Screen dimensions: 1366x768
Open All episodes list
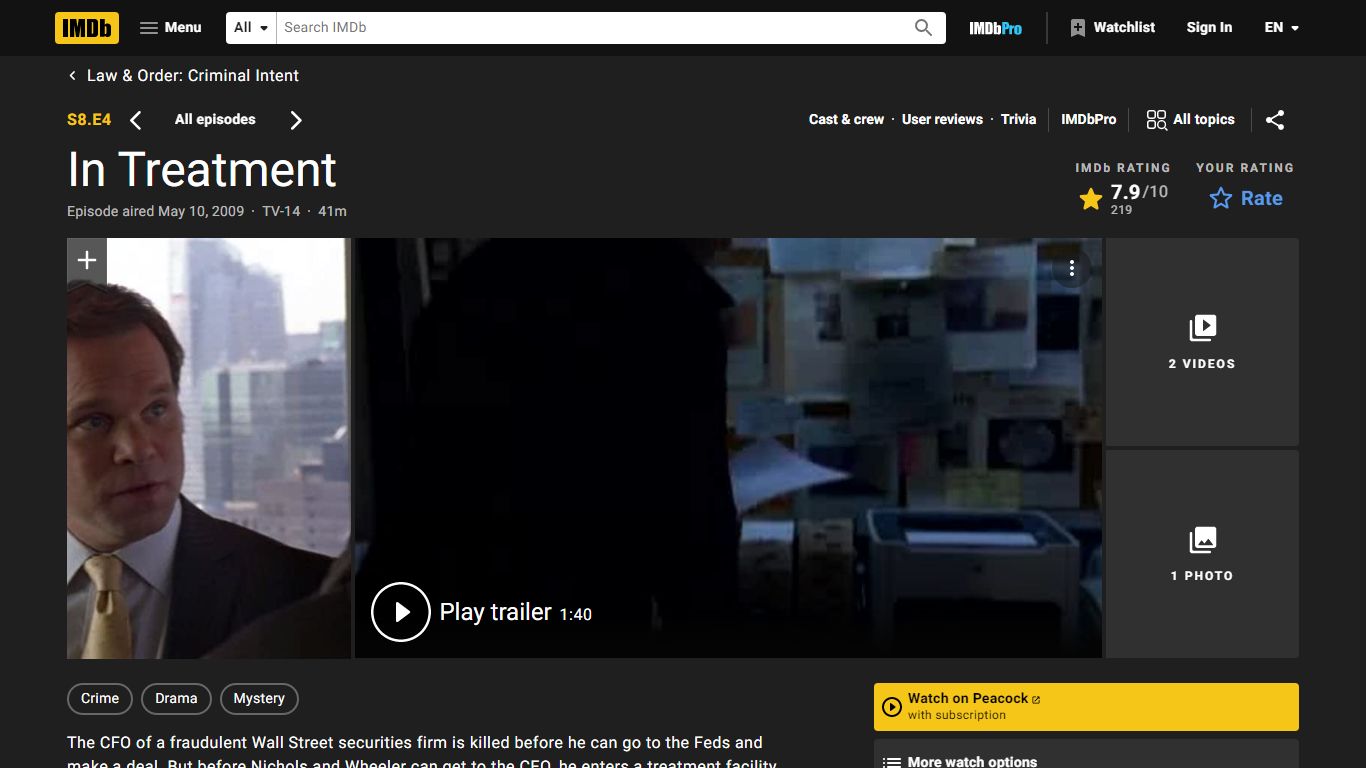pos(215,120)
